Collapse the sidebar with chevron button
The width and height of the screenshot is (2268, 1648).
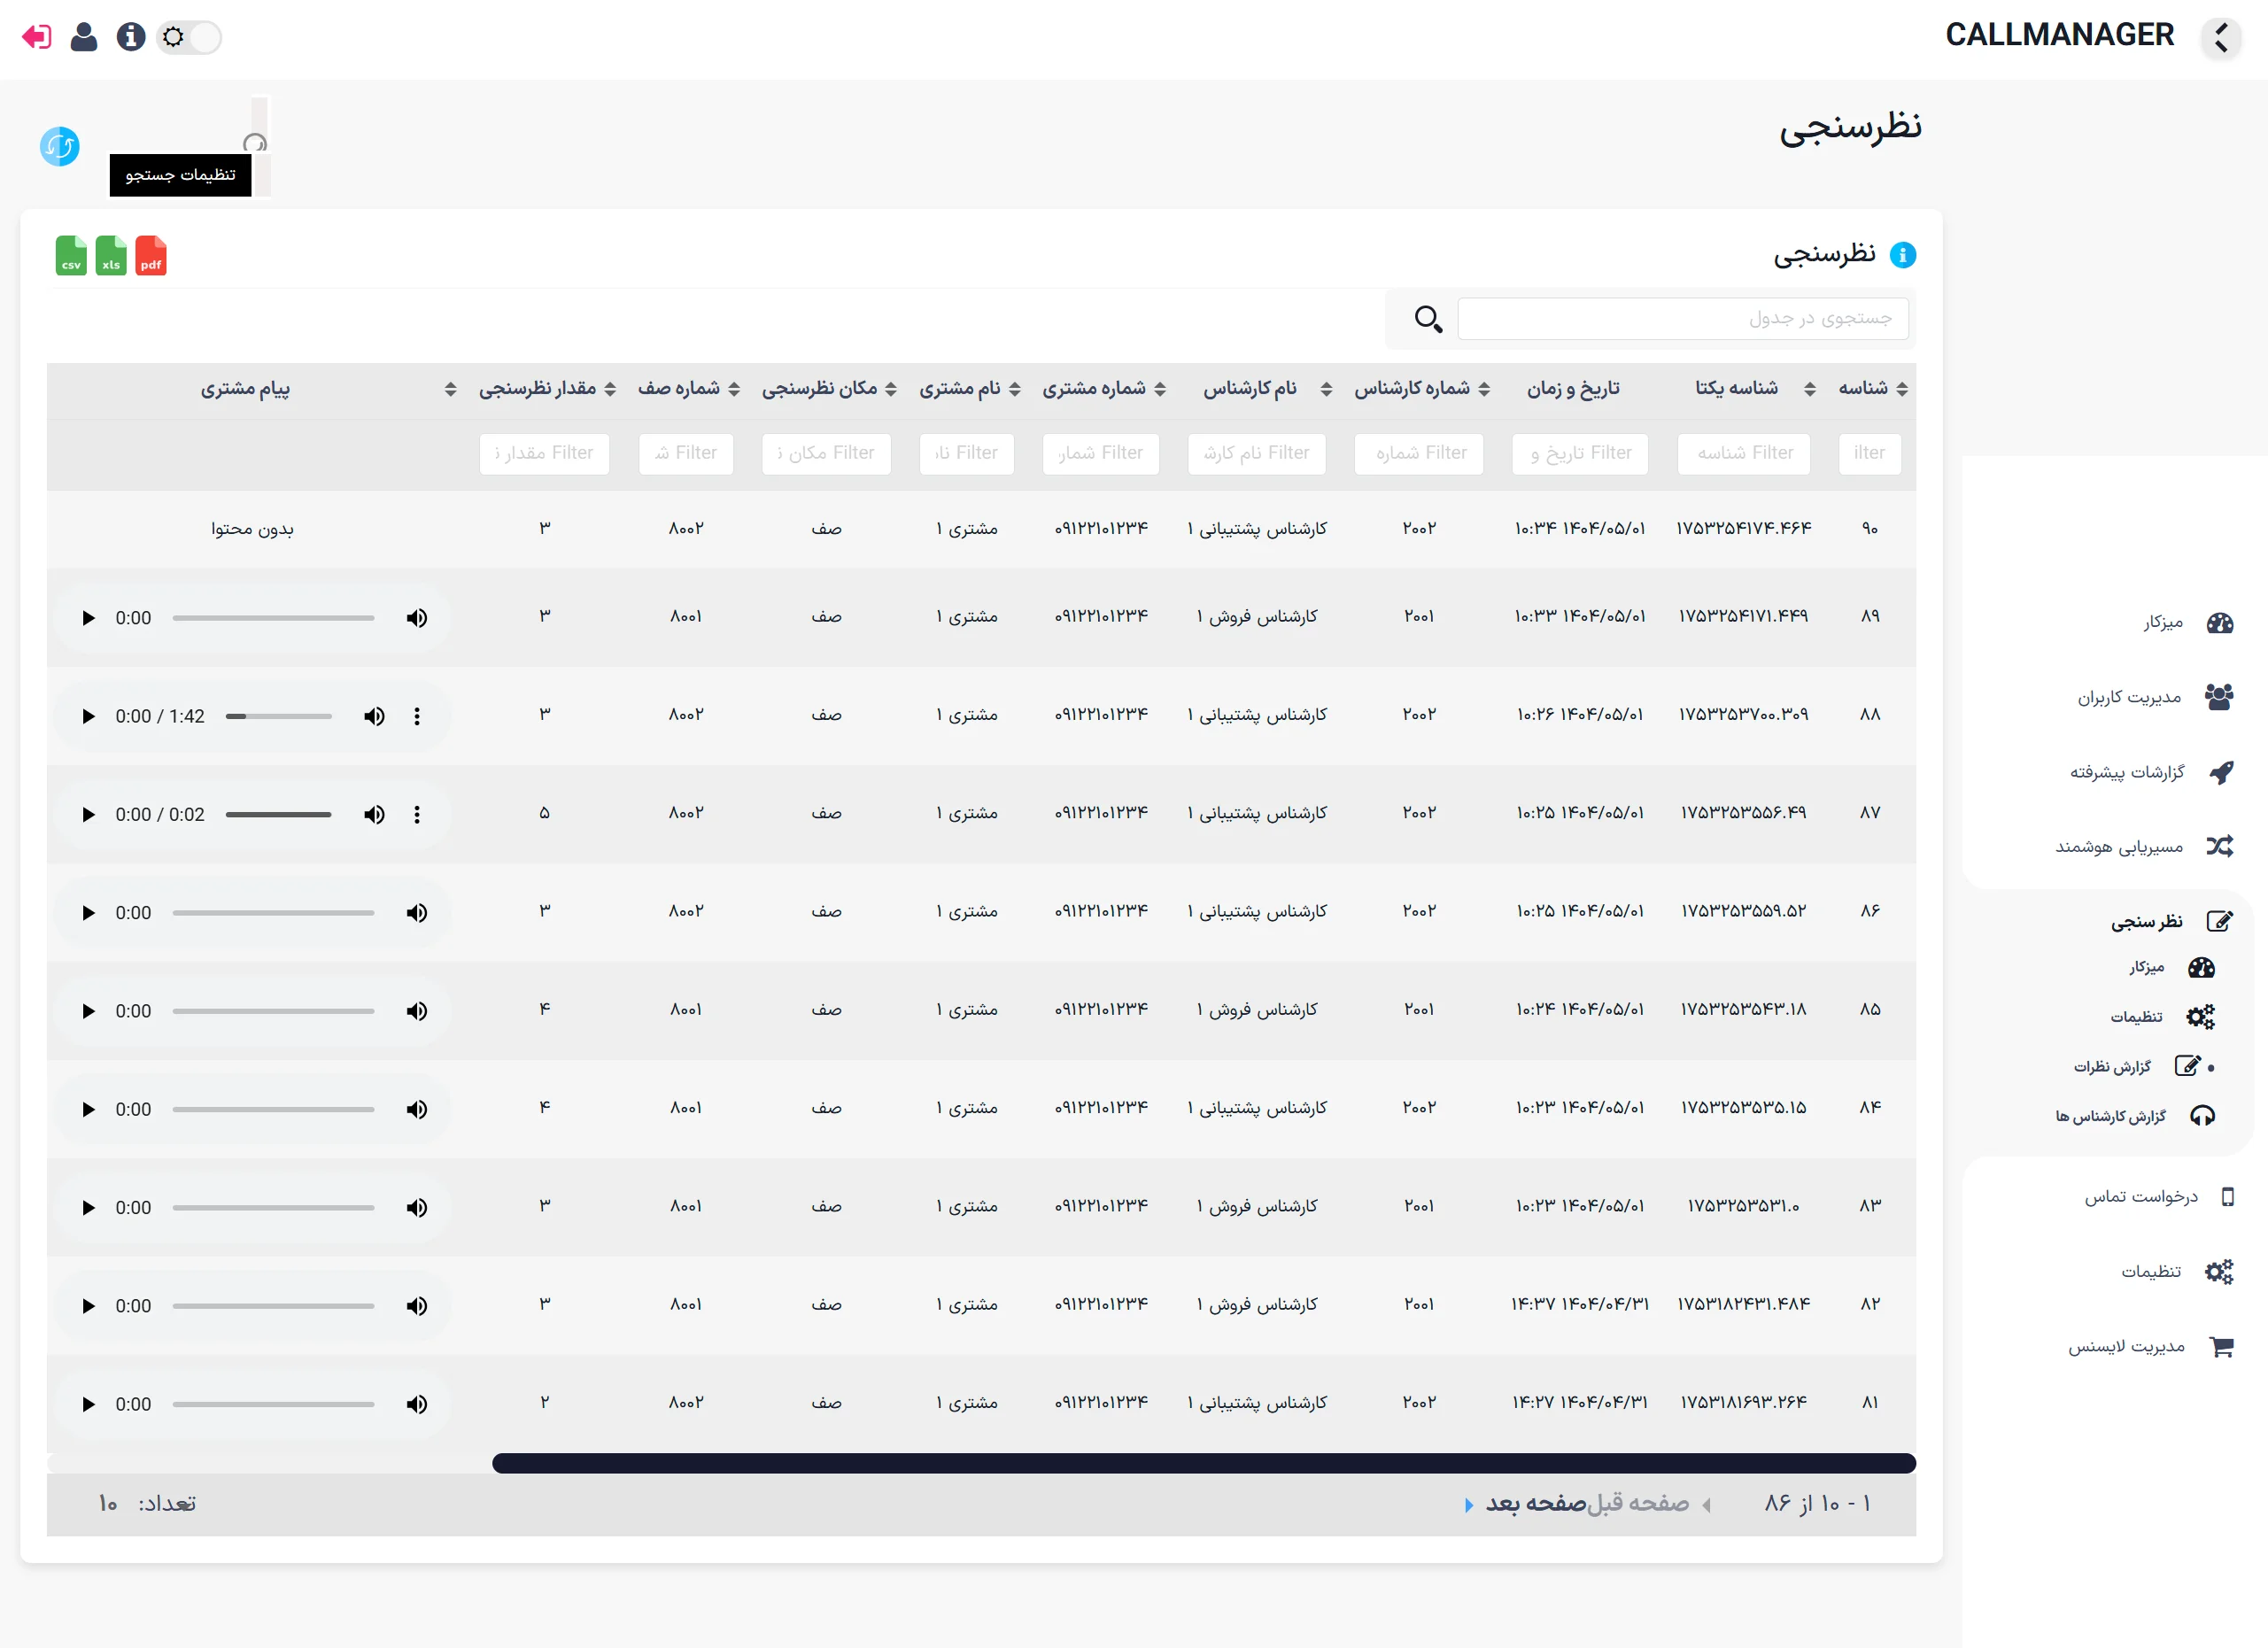[2221, 37]
